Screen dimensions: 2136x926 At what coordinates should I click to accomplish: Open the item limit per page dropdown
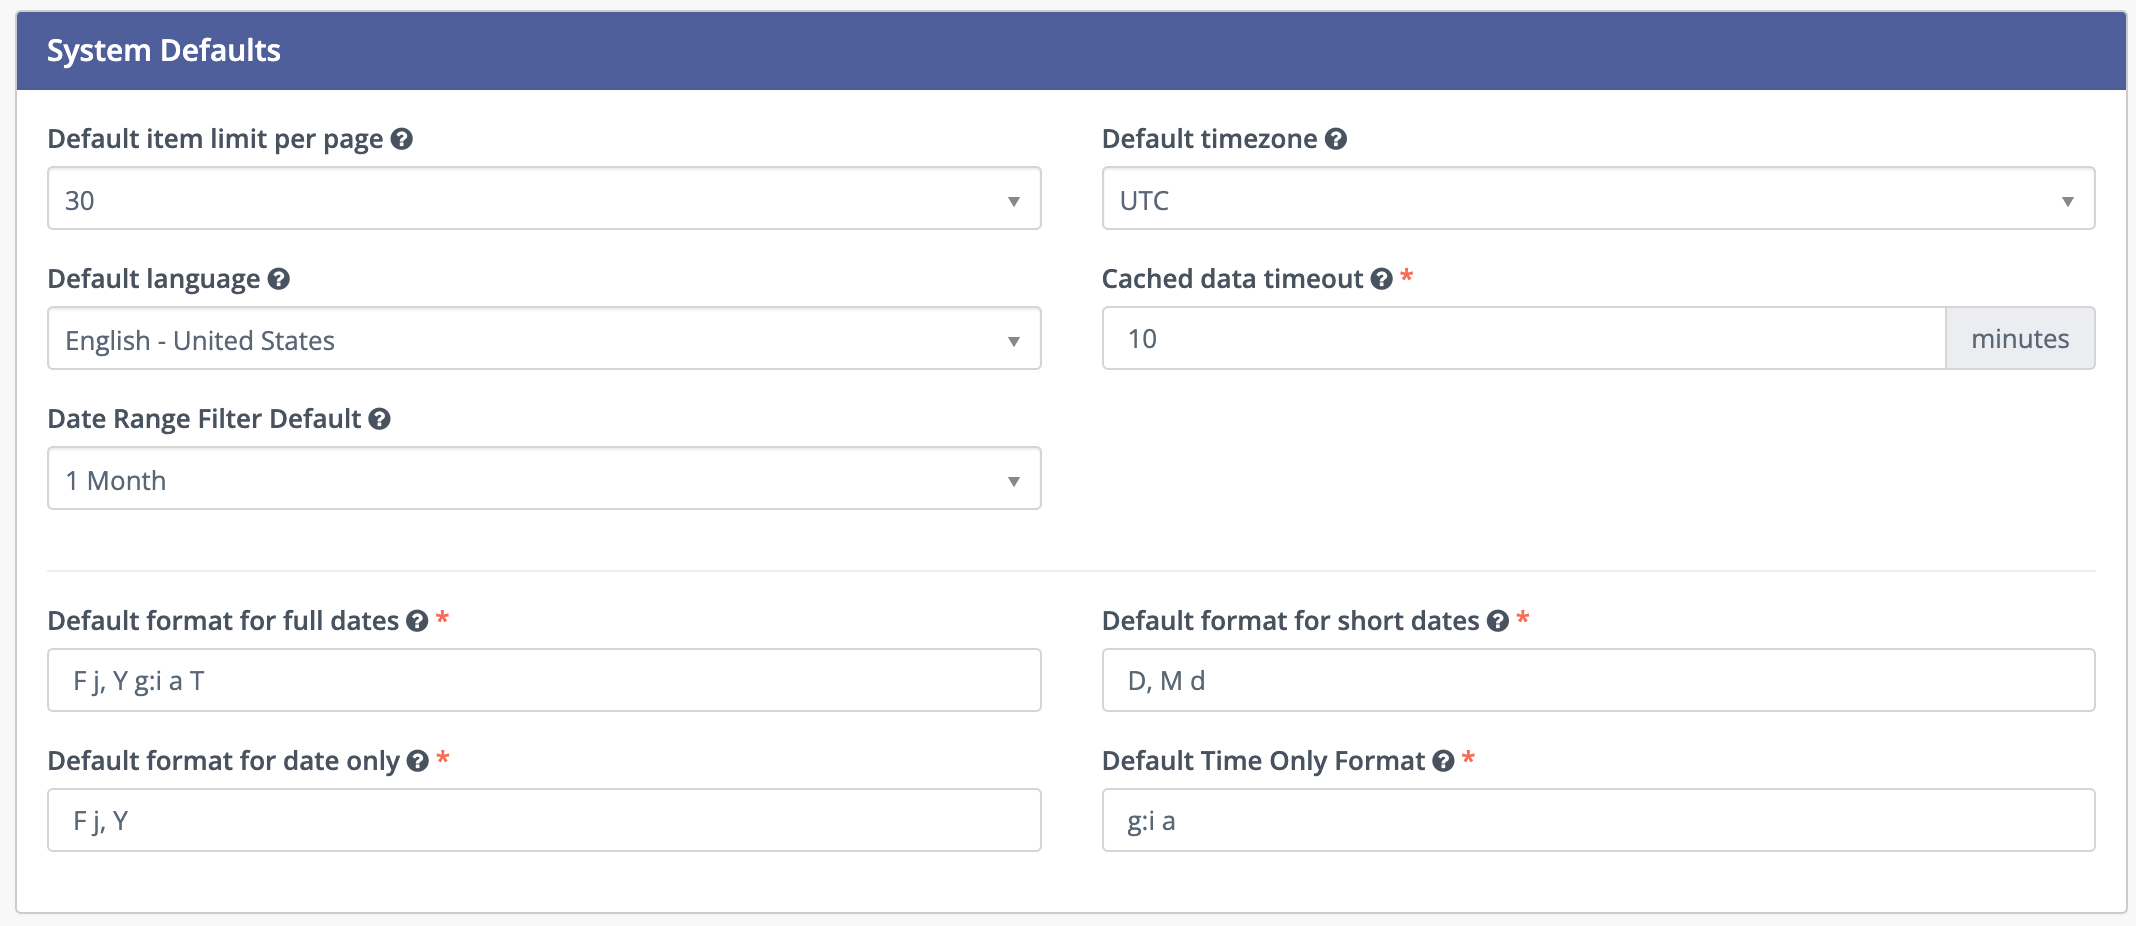544,199
